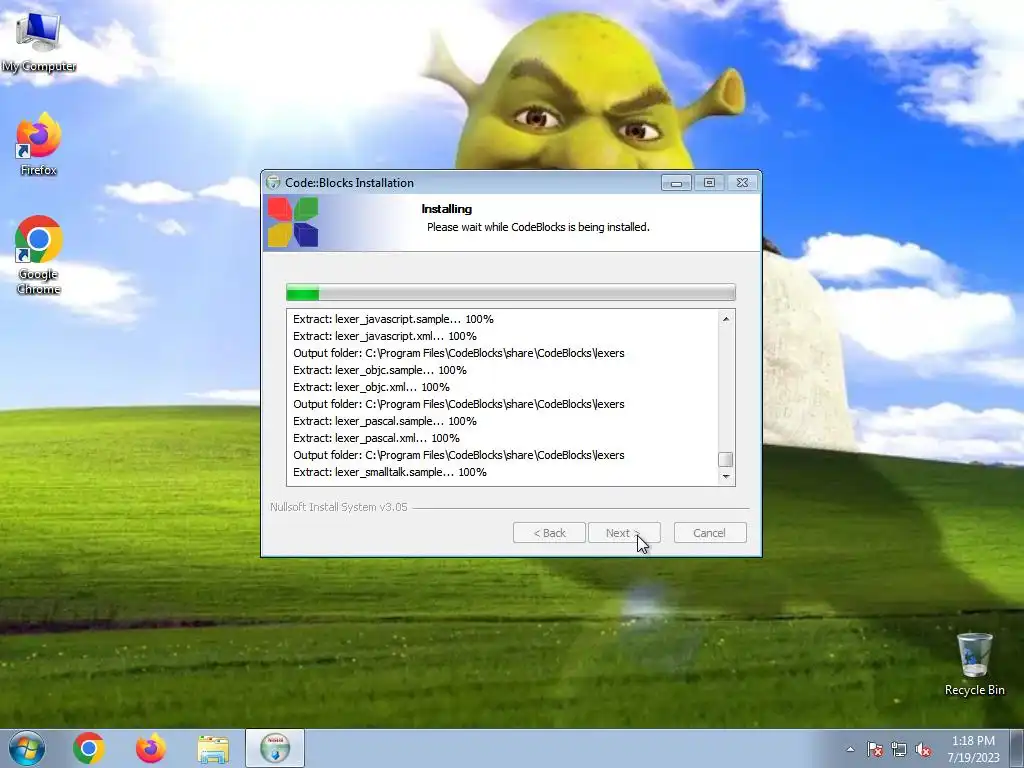Launch Firefox from desktop shortcut

point(39,145)
